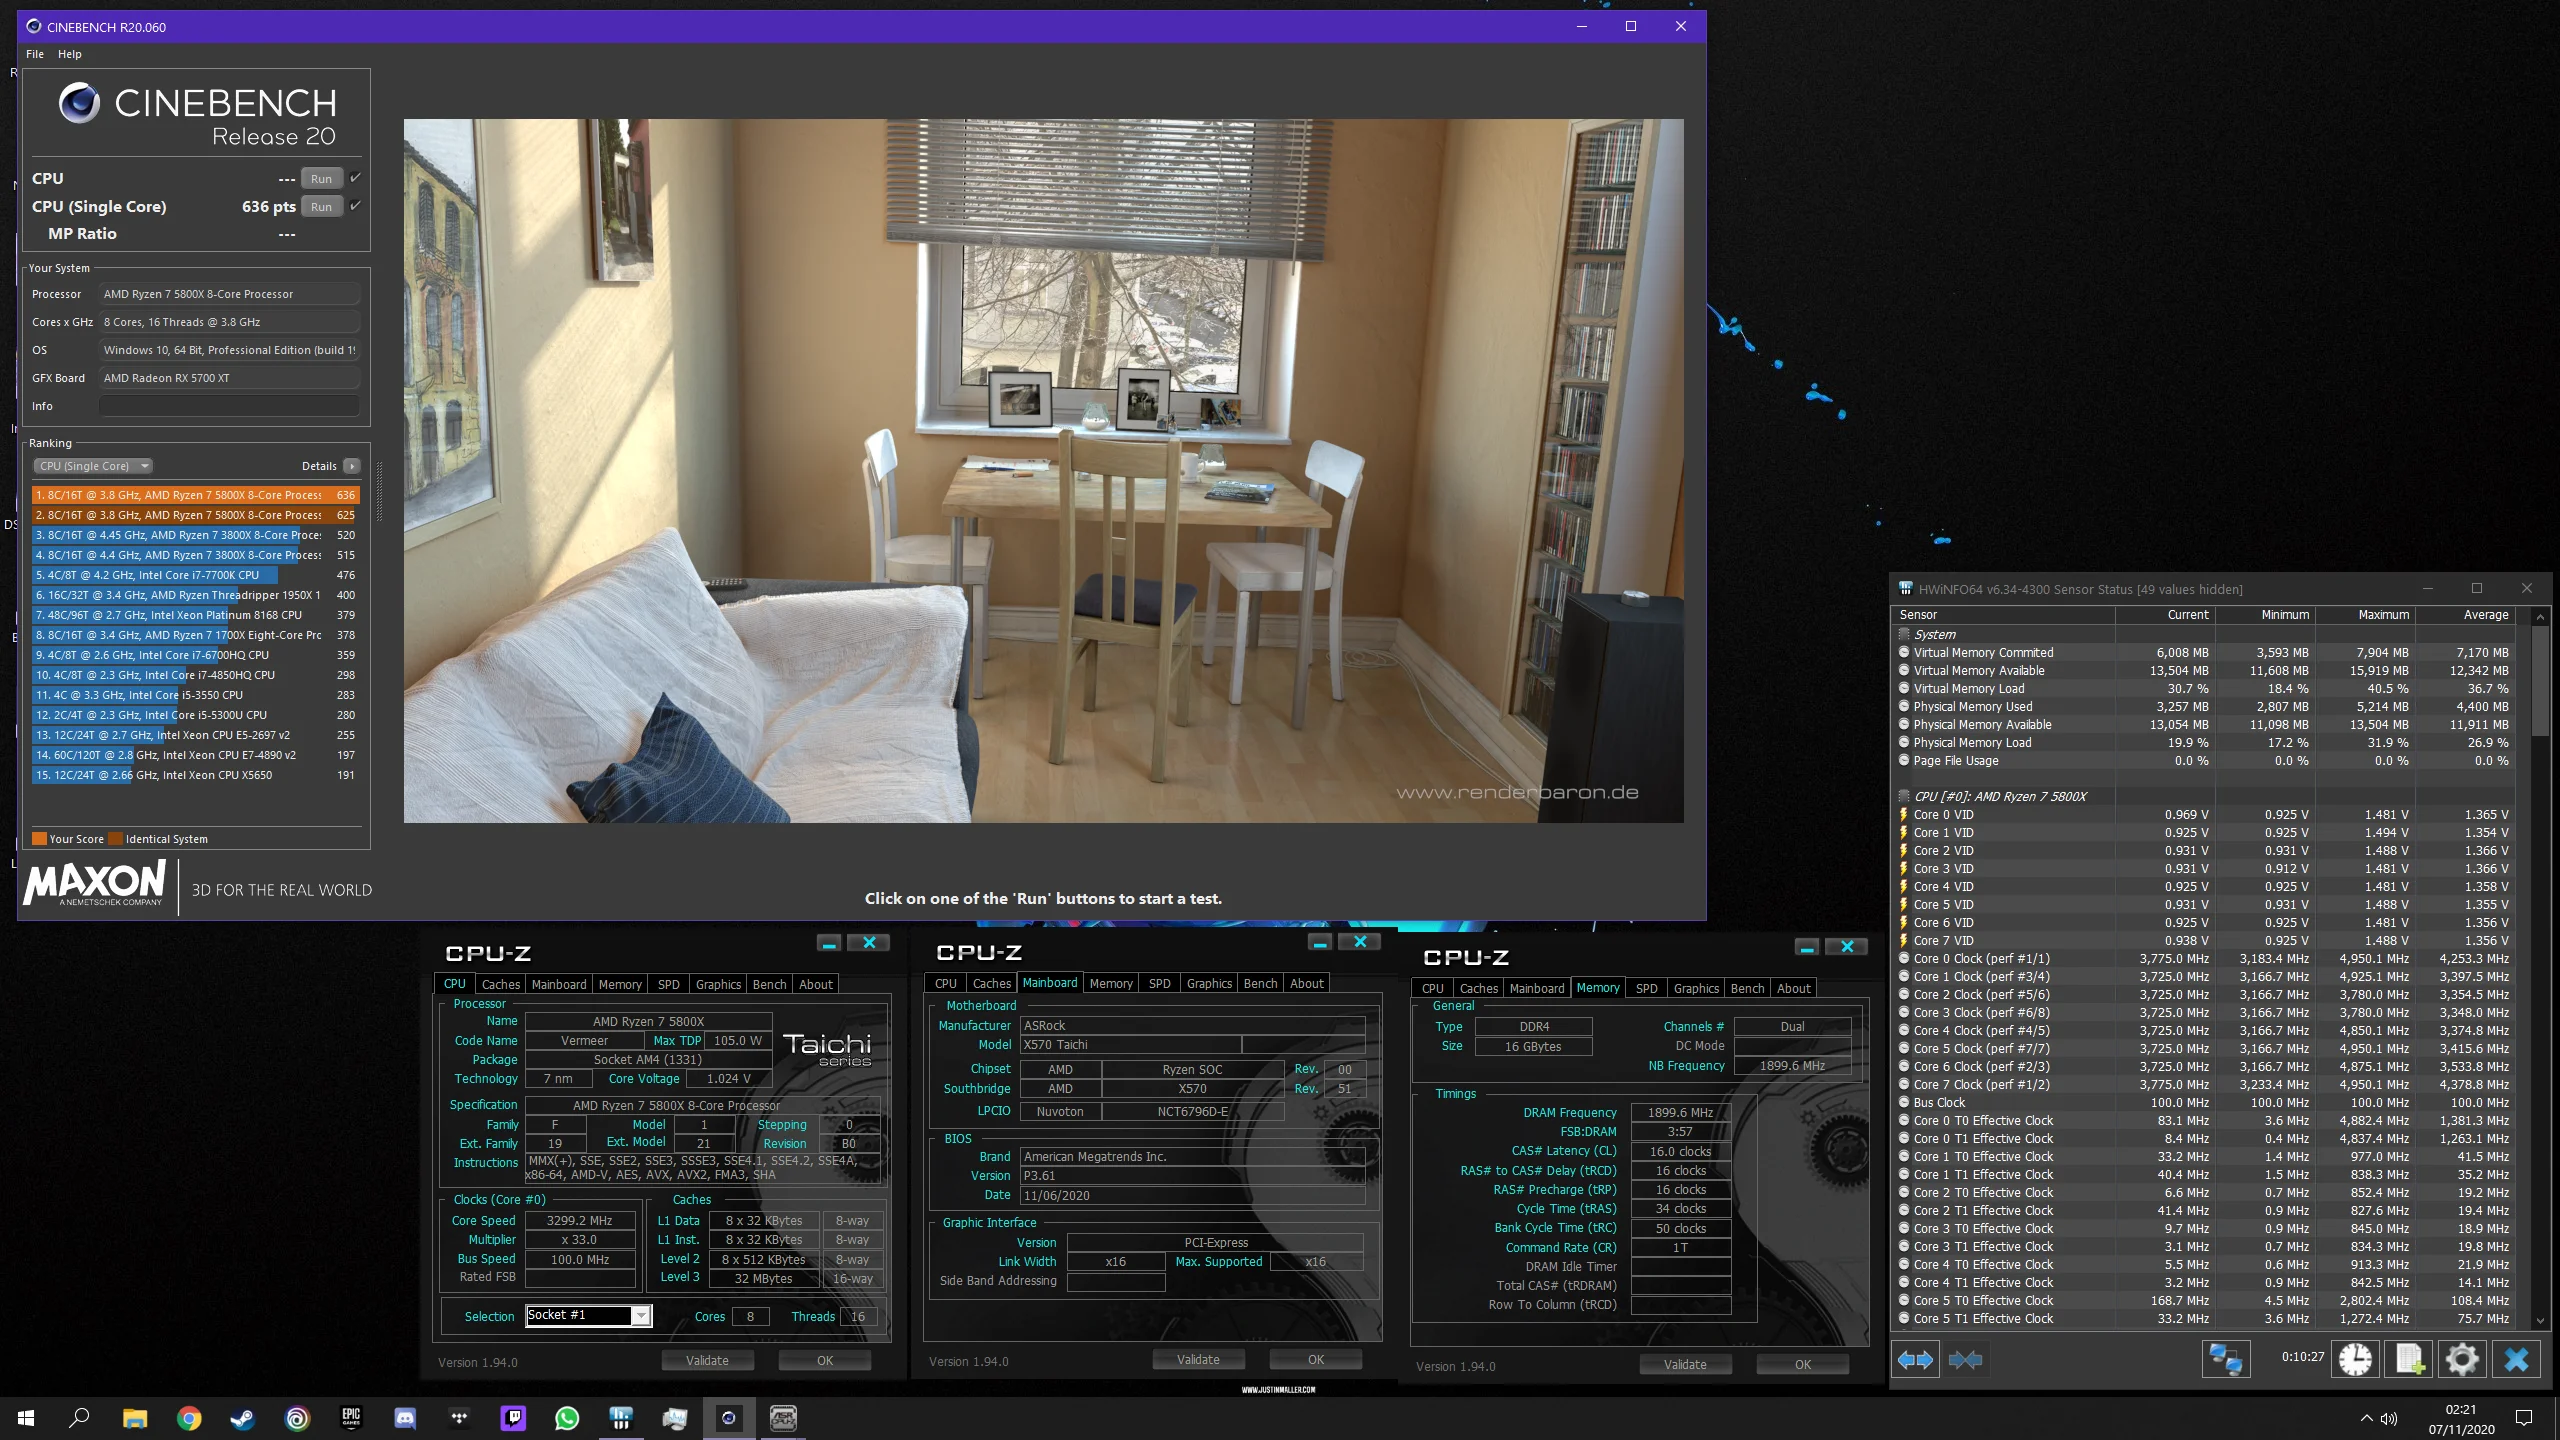The width and height of the screenshot is (2560, 1440).
Task: Open Discord from the taskbar
Action: (x=405, y=1418)
